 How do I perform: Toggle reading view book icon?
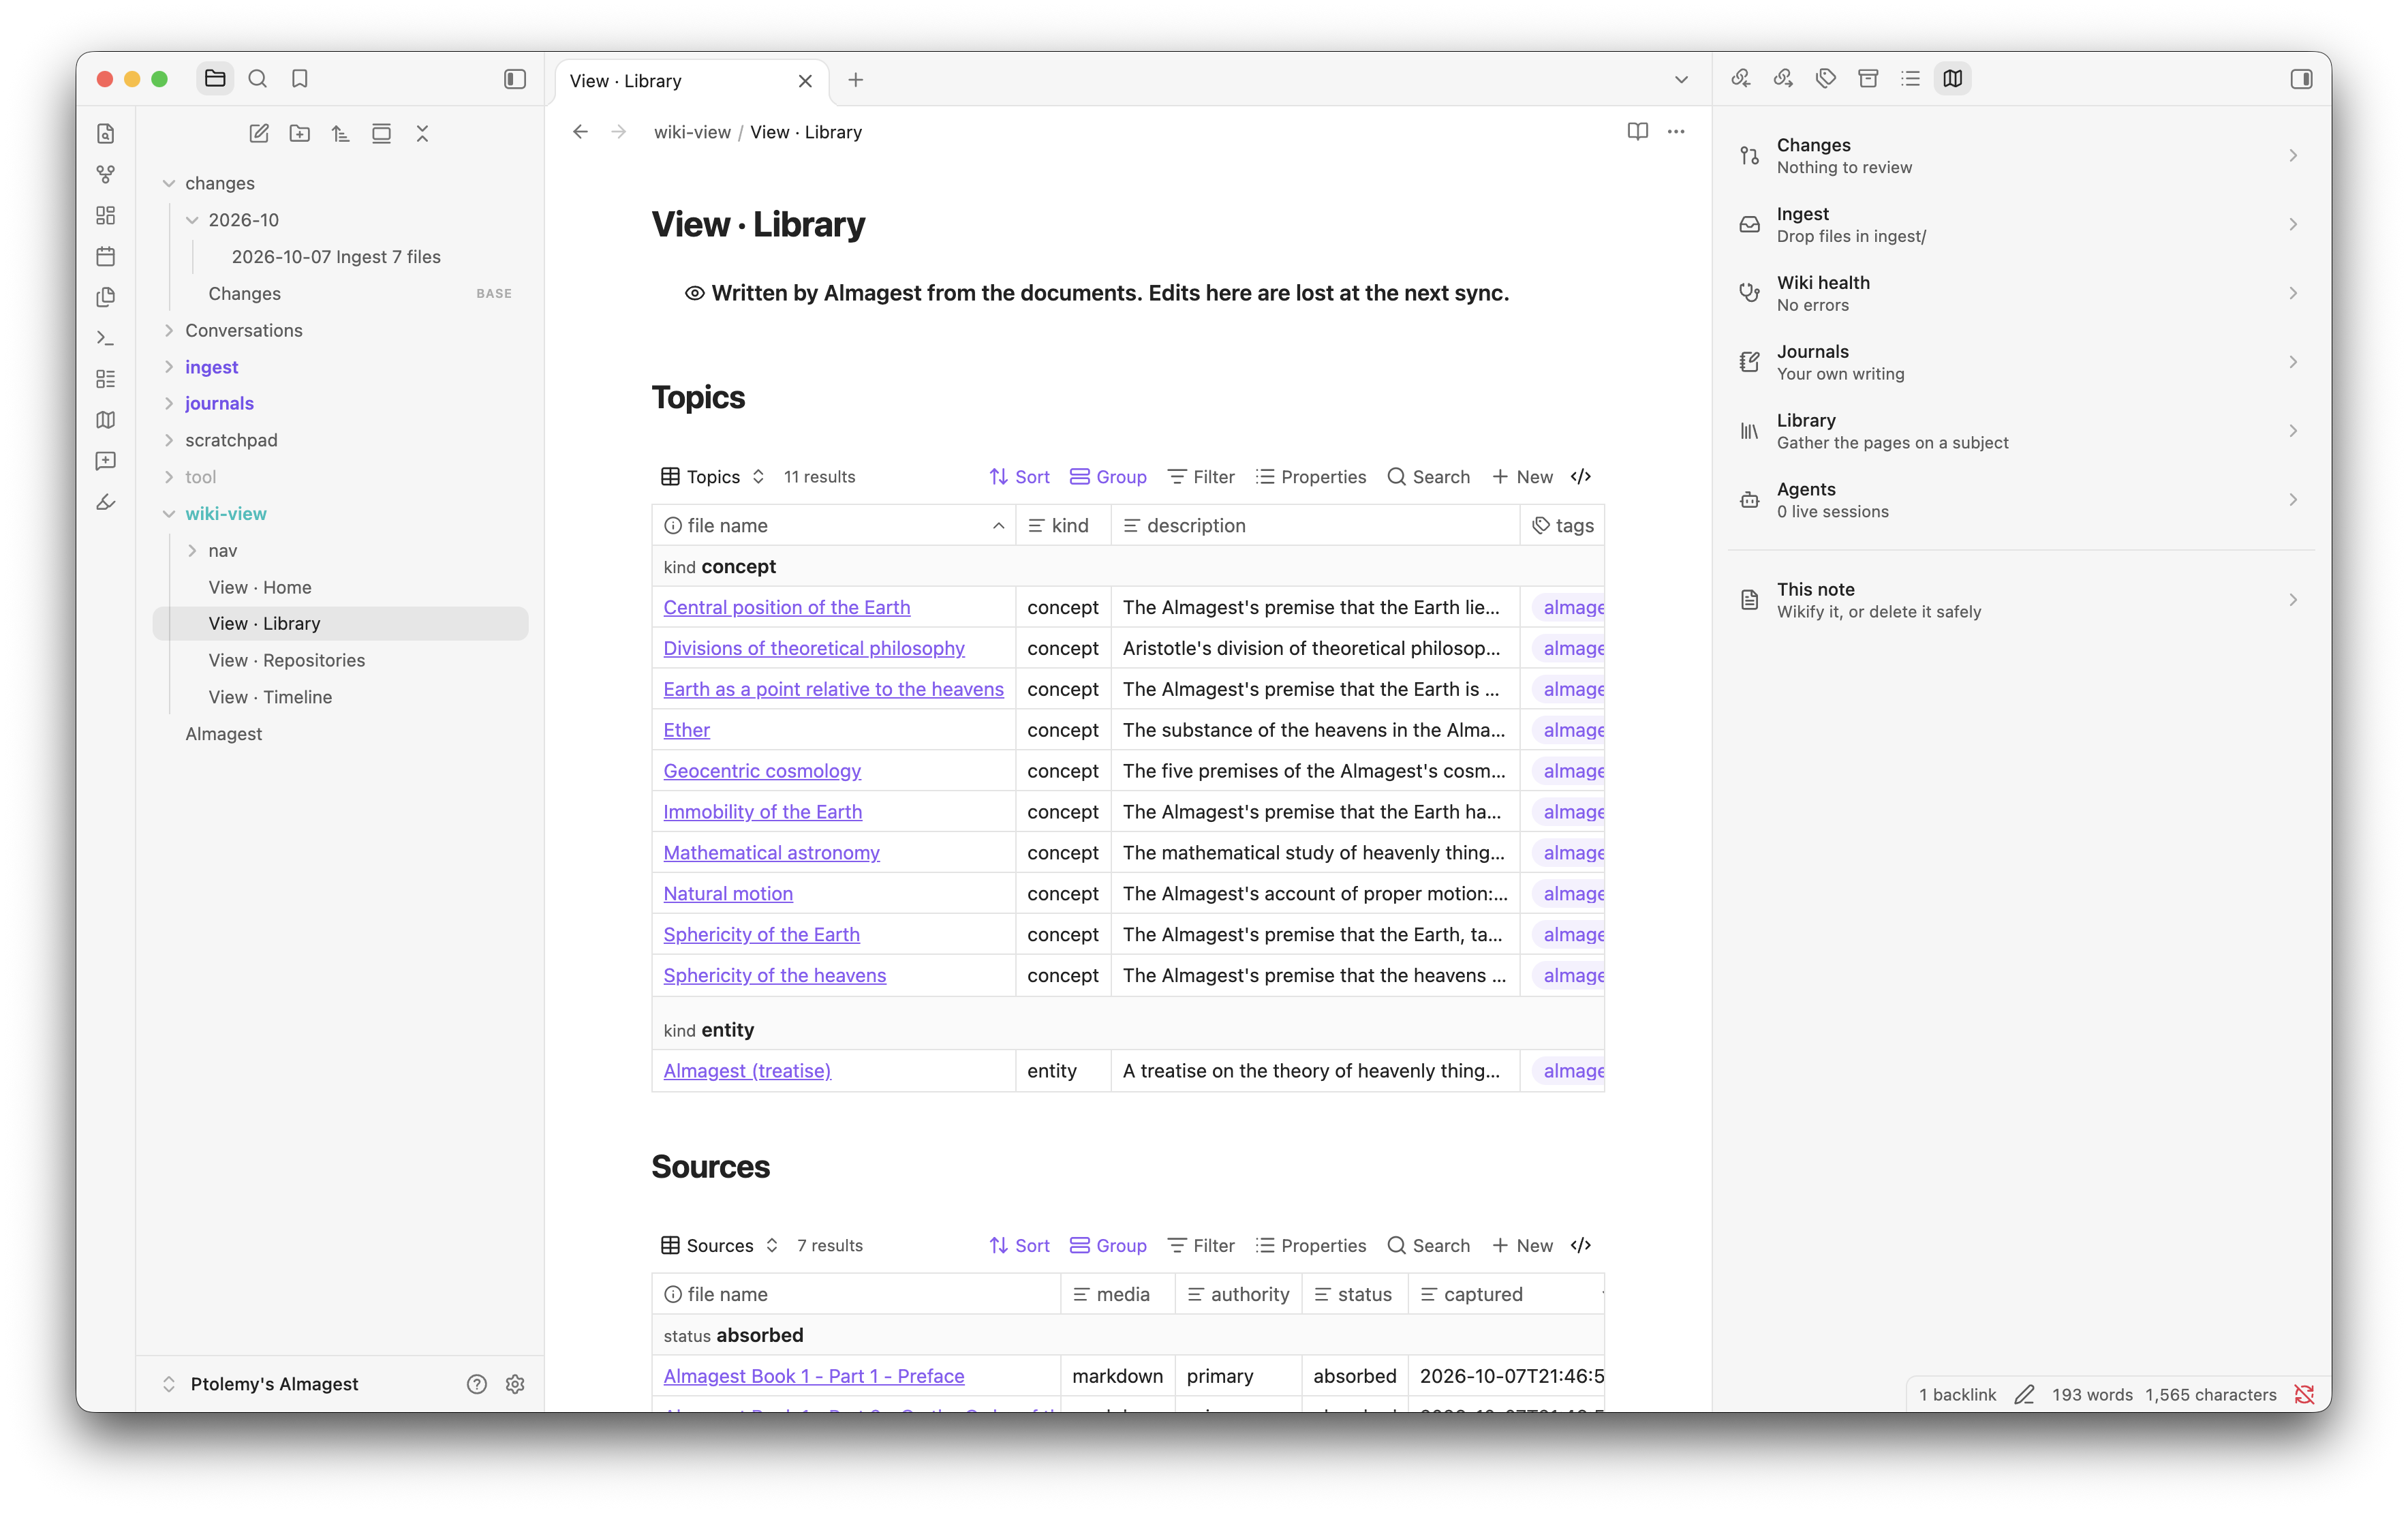[x=1637, y=131]
